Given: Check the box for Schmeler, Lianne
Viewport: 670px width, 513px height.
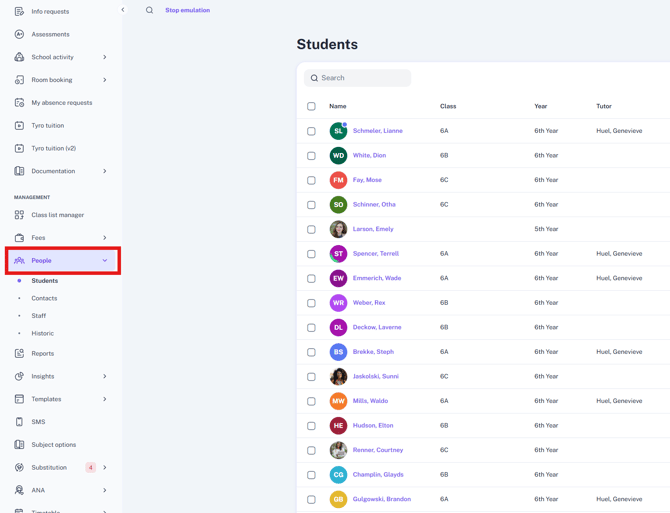Looking at the screenshot, I should 311,131.
